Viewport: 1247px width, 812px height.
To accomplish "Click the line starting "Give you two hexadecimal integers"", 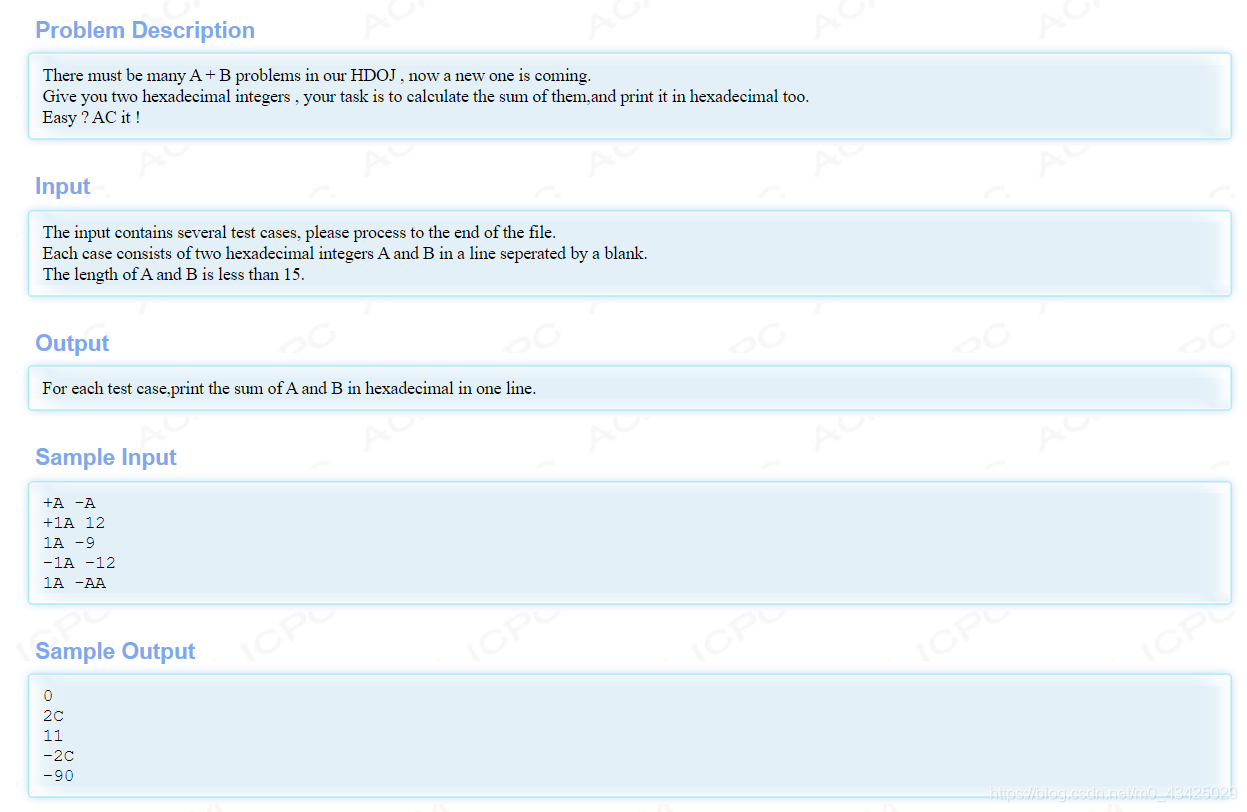I will coord(426,97).
